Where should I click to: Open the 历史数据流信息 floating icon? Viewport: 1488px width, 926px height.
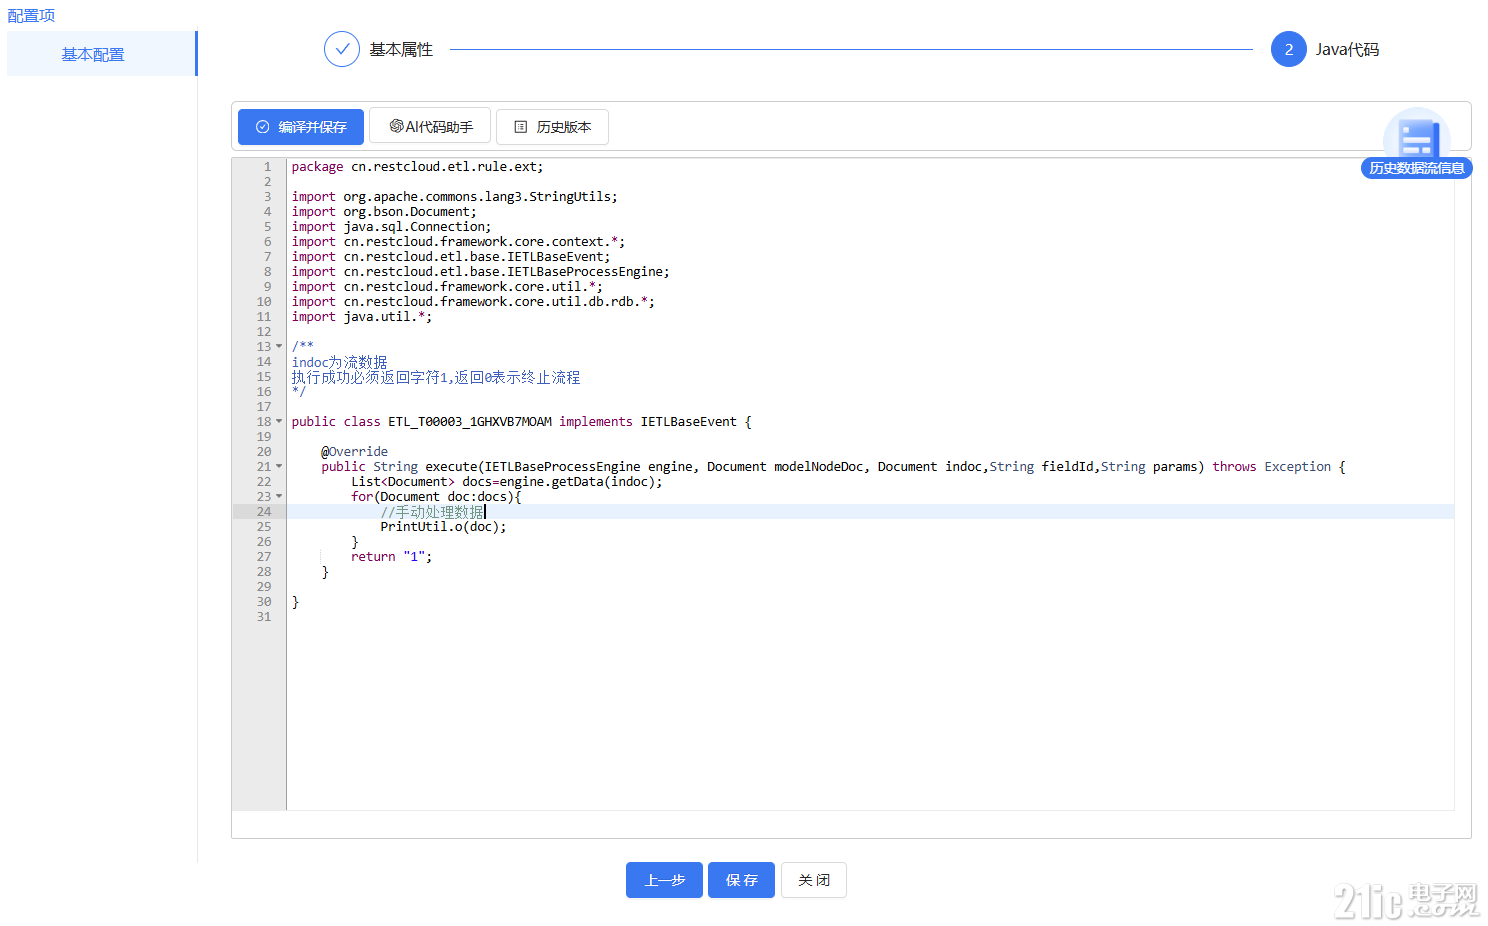click(x=1417, y=143)
